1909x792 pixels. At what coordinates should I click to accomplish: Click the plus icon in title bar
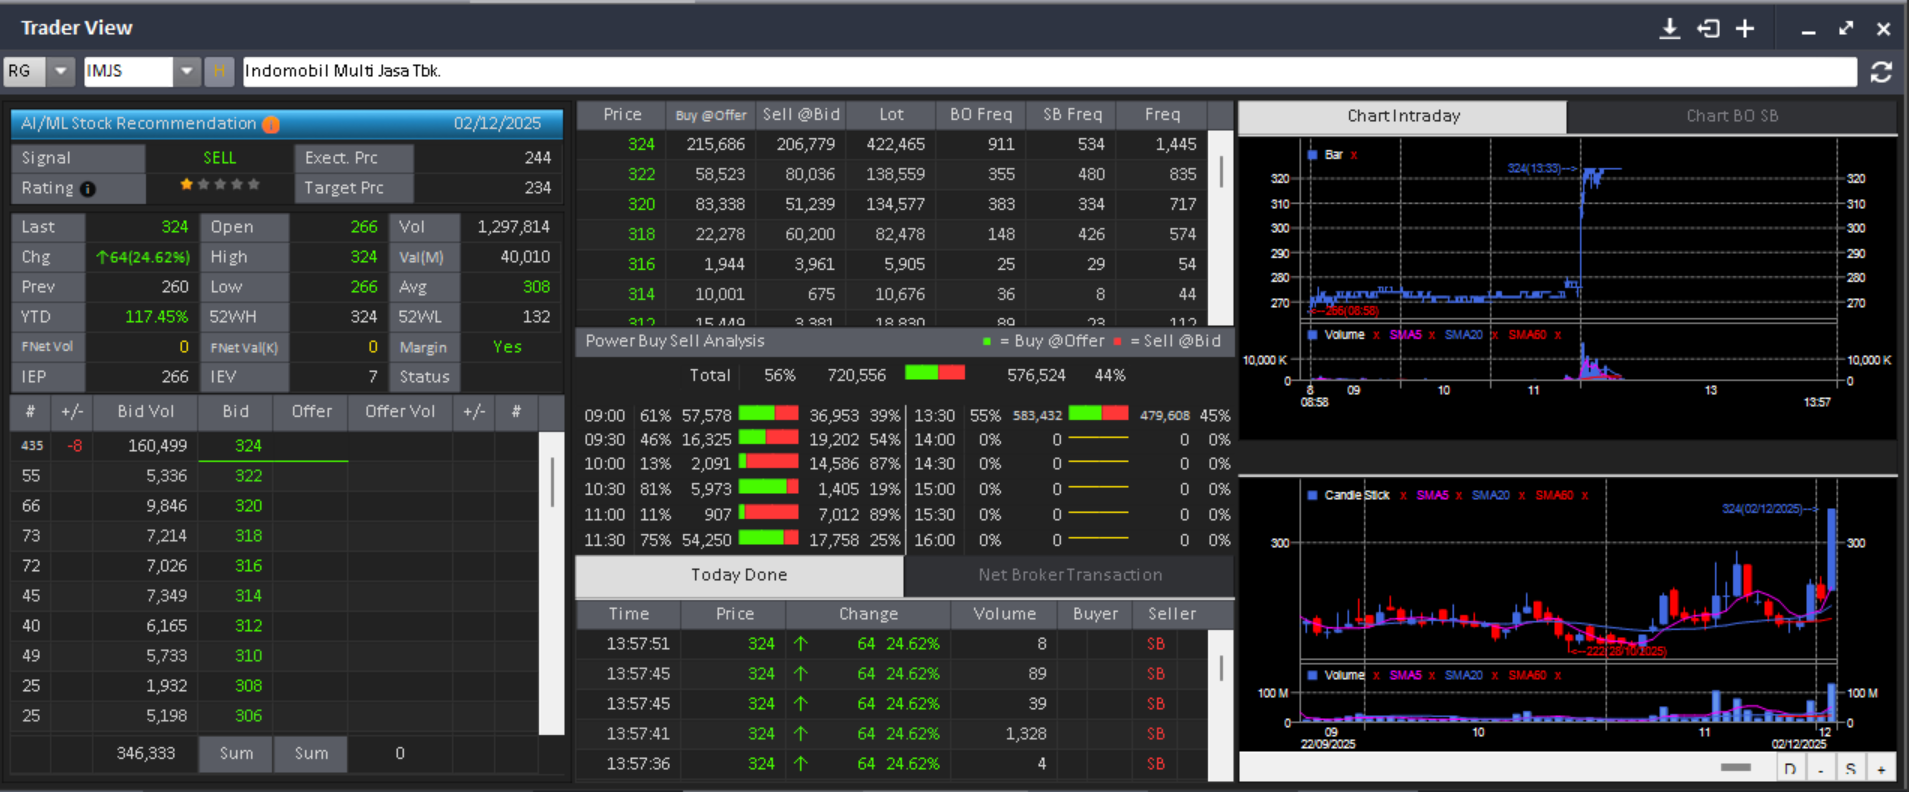[1745, 29]
